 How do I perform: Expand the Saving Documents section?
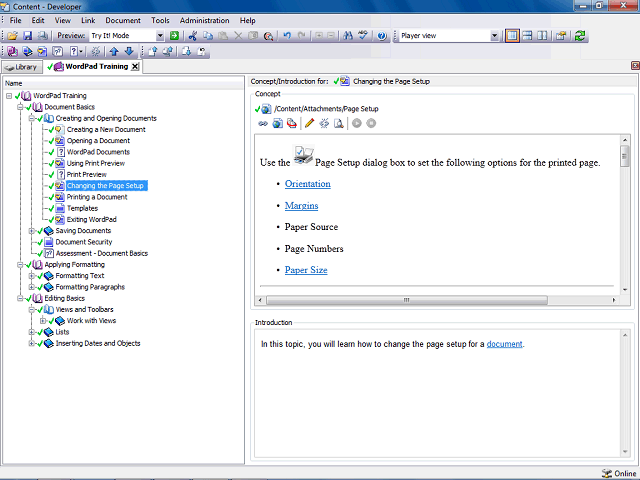click(31, 231)
